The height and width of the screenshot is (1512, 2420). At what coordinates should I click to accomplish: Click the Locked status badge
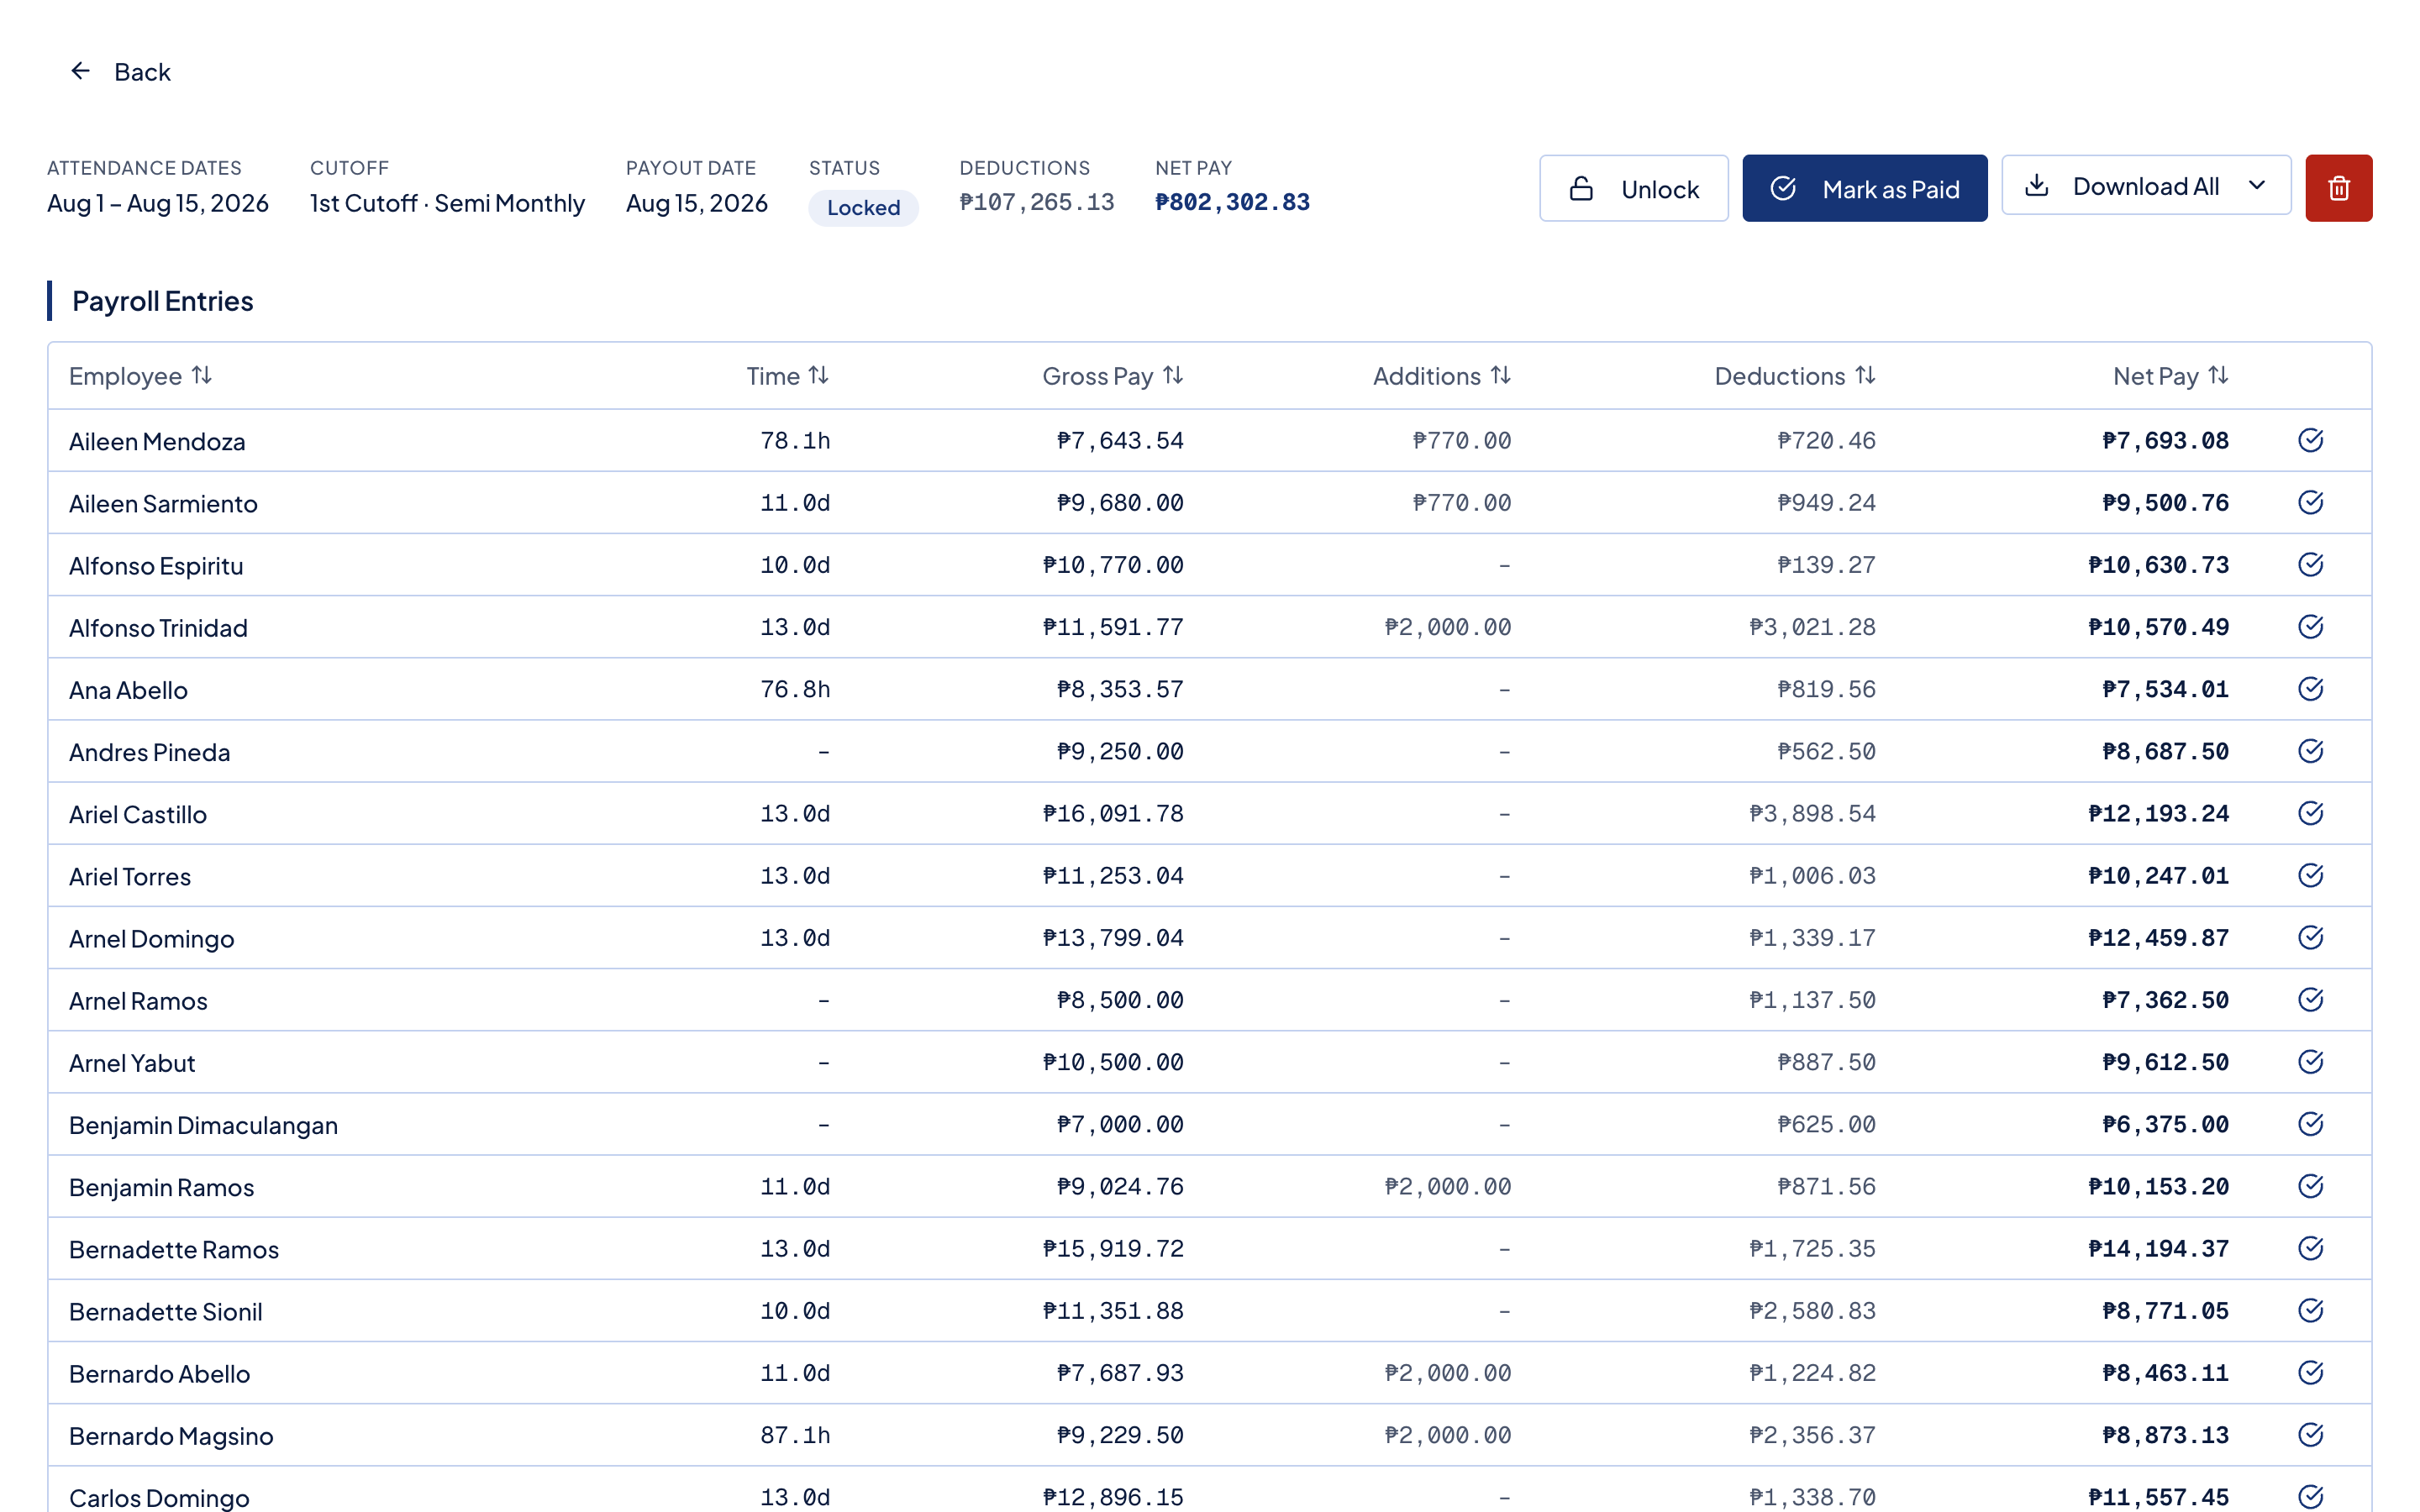[x=863, y=208]
